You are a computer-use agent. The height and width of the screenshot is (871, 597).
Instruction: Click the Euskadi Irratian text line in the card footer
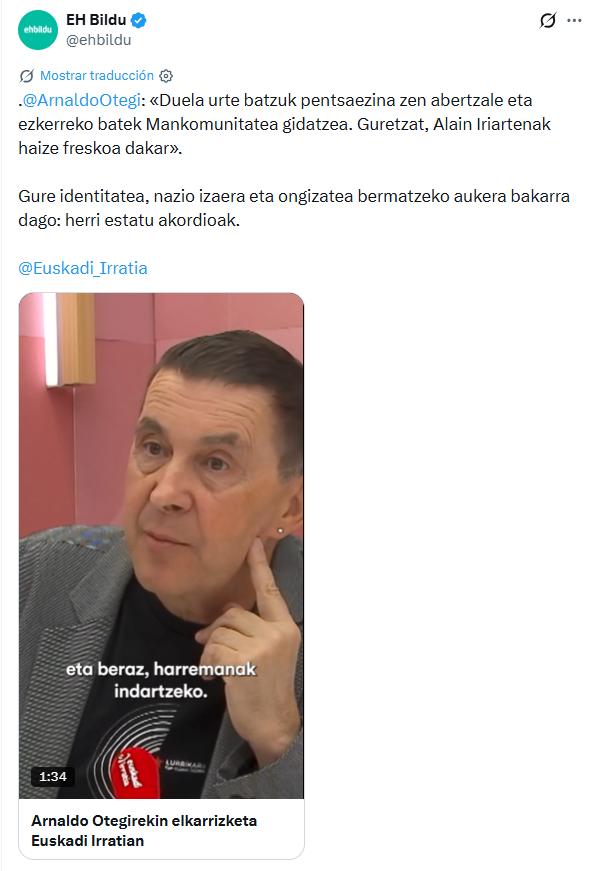[x=88, y=840]
